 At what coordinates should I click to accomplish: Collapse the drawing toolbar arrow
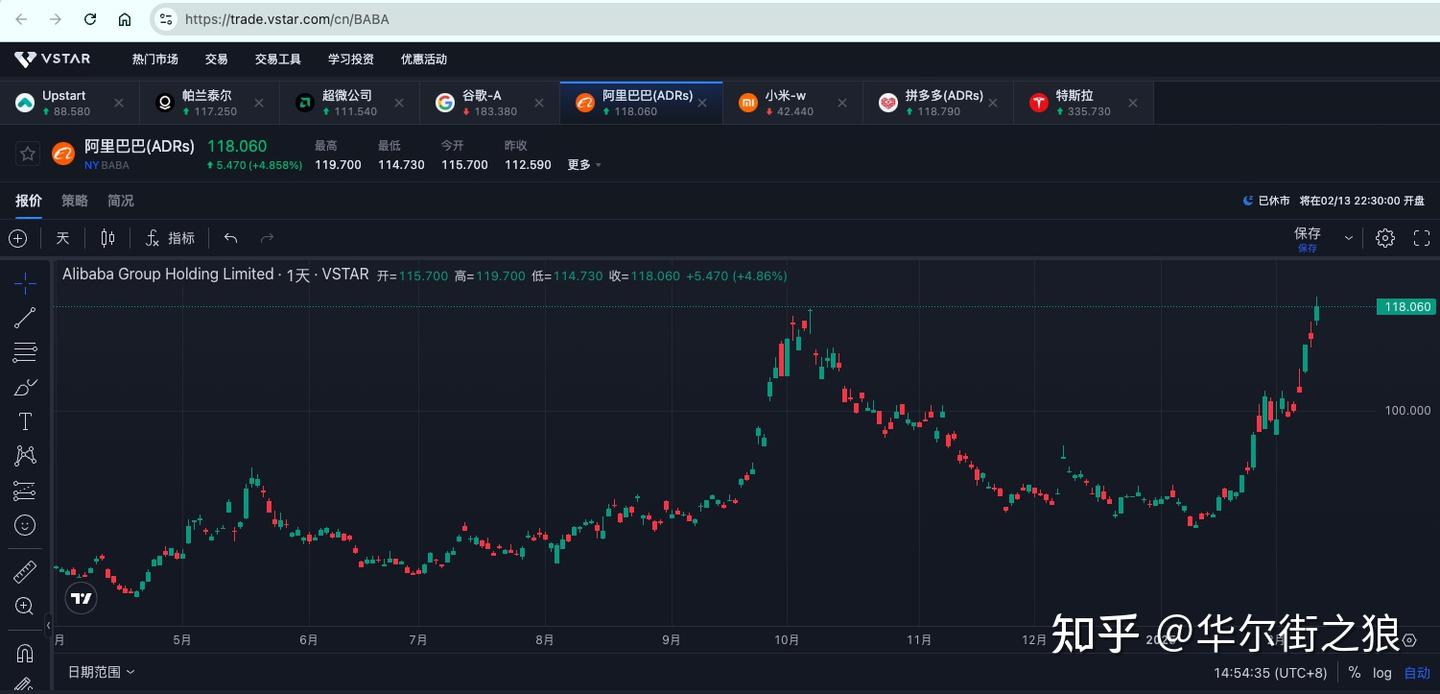pos(48,626)
